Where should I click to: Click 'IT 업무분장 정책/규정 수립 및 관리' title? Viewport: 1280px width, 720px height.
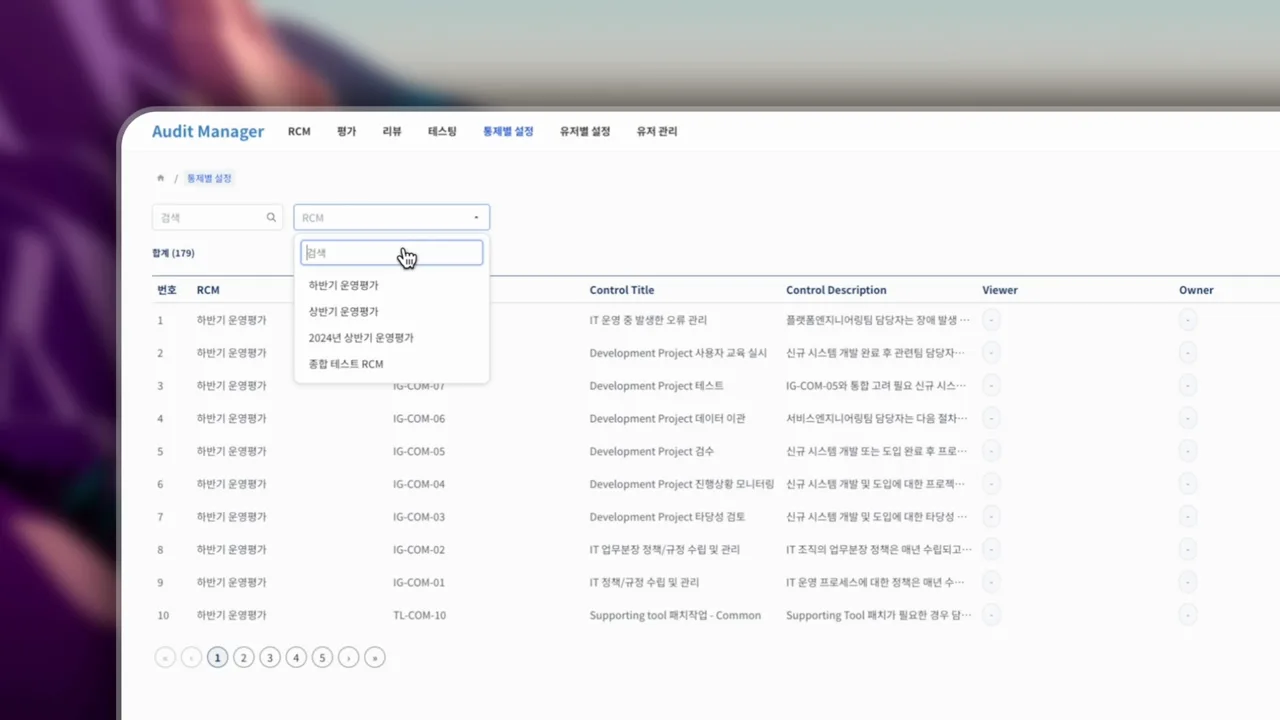click(x=665, y=549)
